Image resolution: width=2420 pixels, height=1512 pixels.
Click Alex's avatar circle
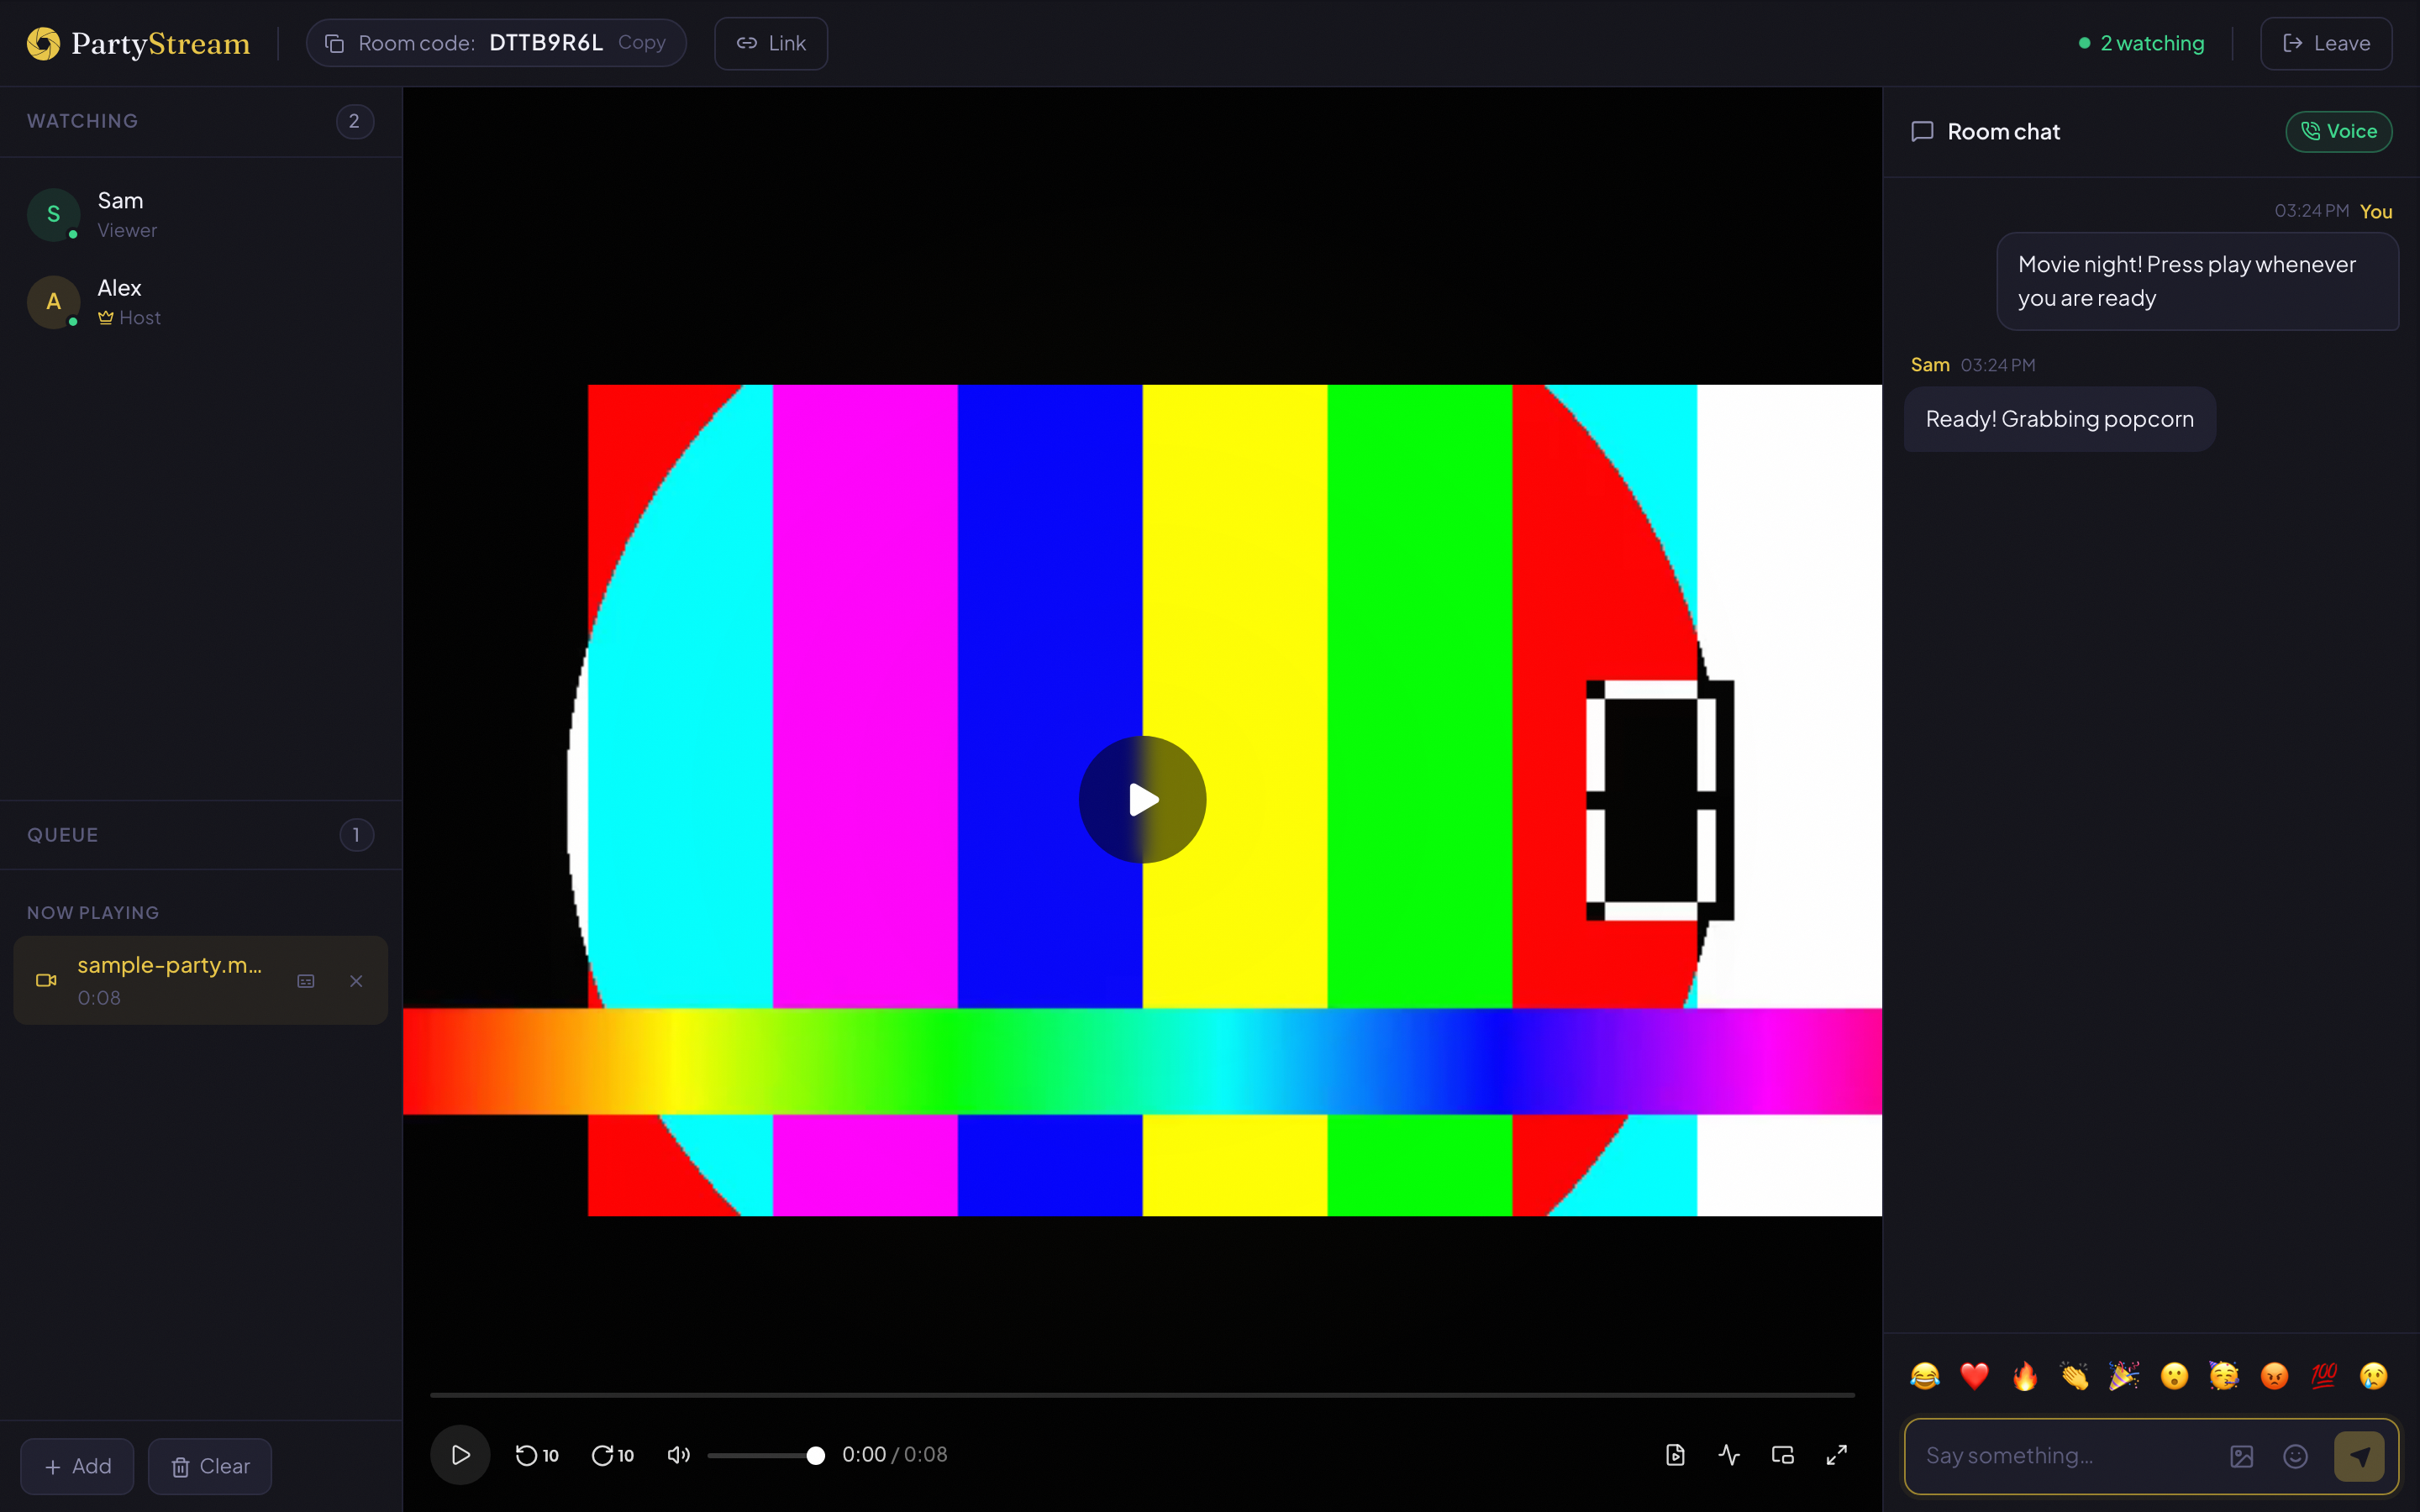[54, 301]
